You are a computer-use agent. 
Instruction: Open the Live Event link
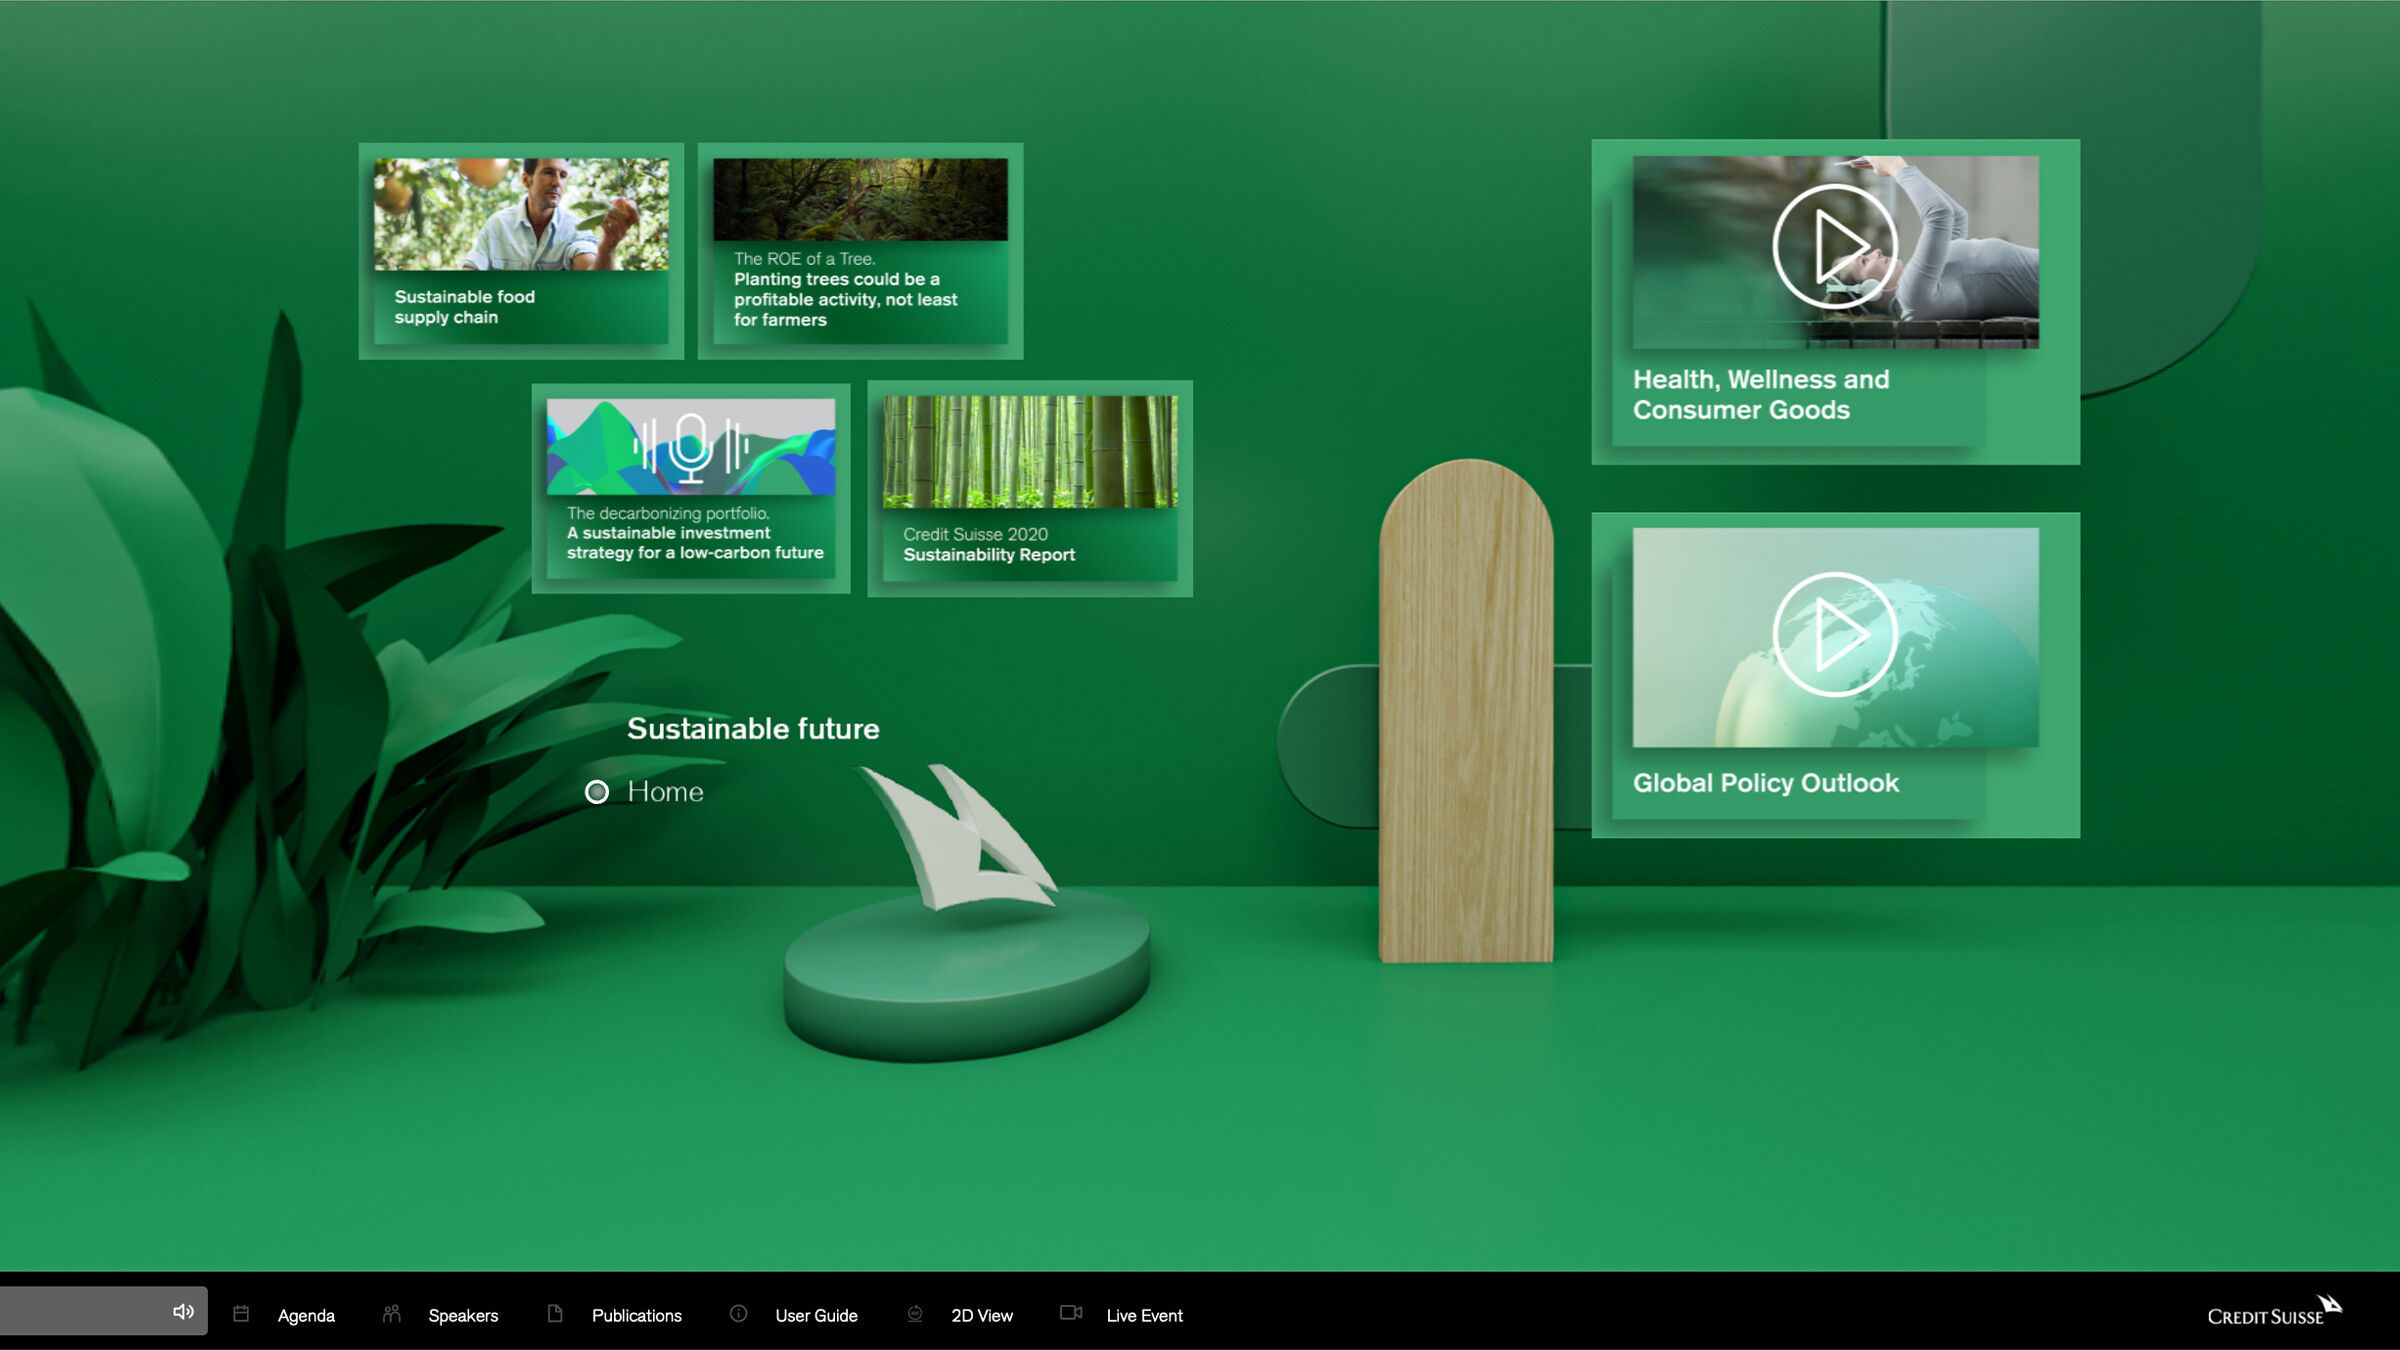click(1144, 1315)
